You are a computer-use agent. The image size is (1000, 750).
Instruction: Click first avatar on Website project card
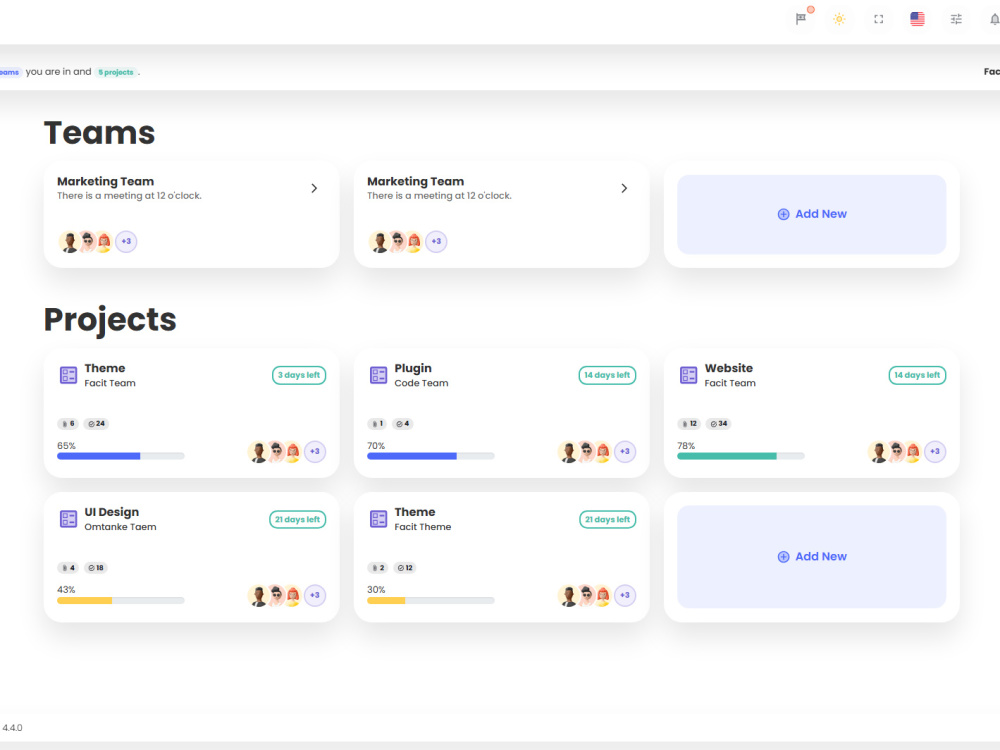tap(879, 451)
